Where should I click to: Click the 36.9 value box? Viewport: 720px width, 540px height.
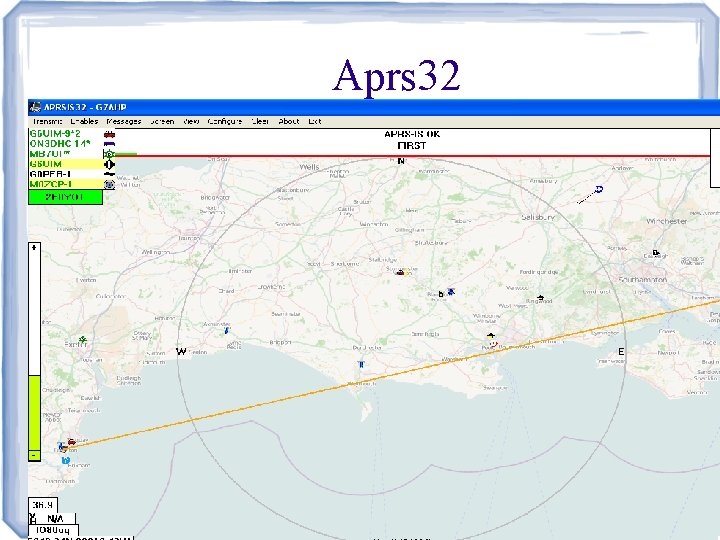(43, 505)
